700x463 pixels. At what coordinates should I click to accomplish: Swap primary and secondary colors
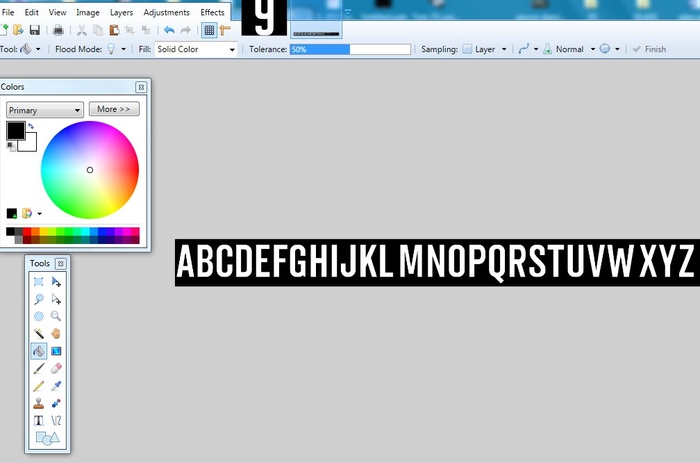click(31, 126)
